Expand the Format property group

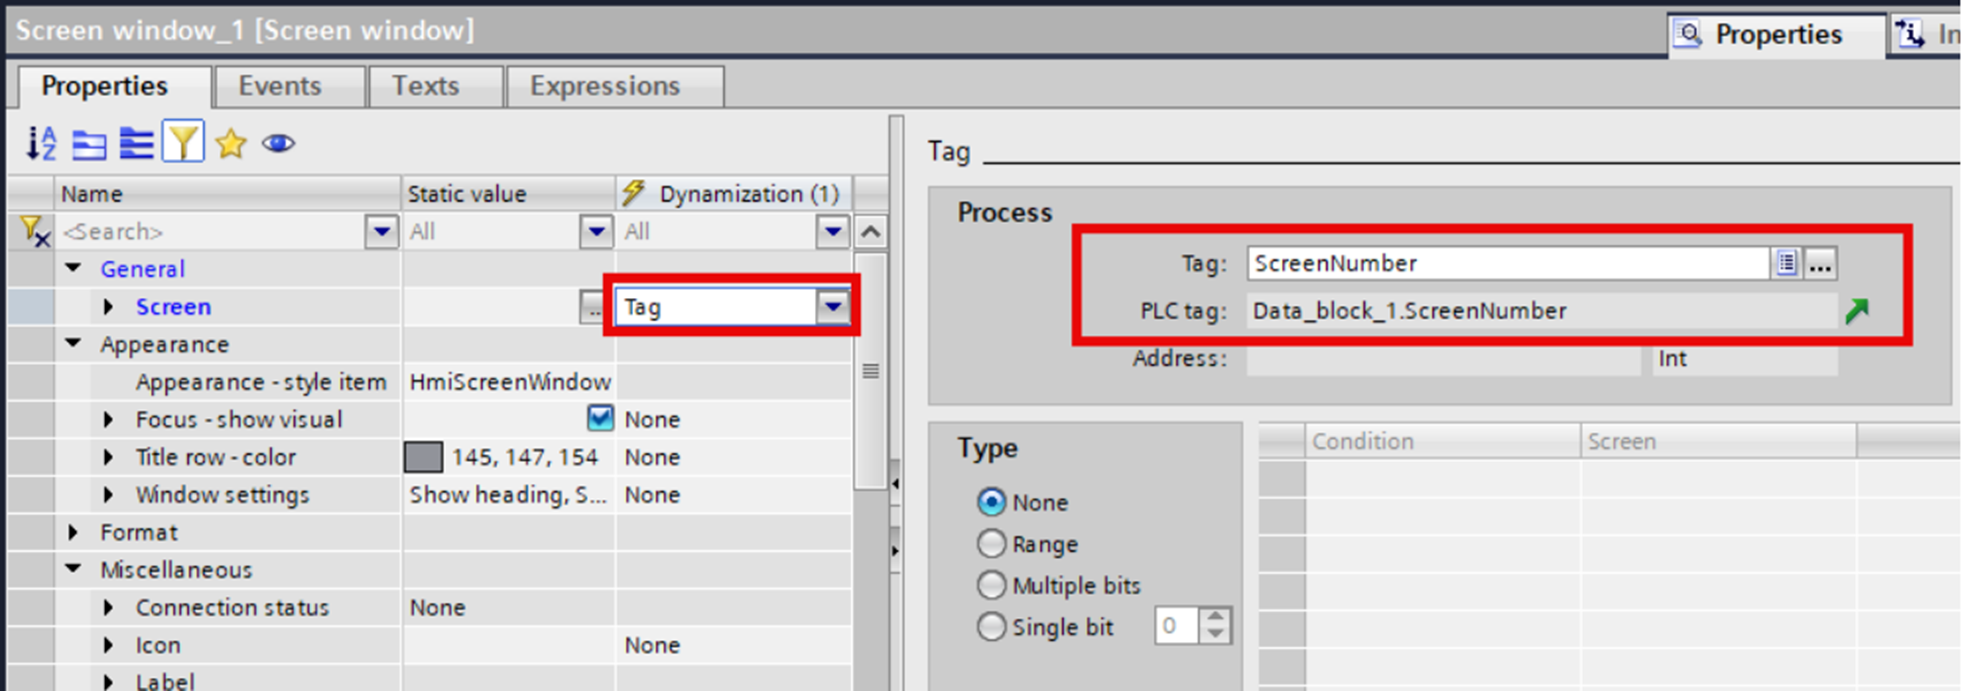pyautogui.click(x=73, y=532)
